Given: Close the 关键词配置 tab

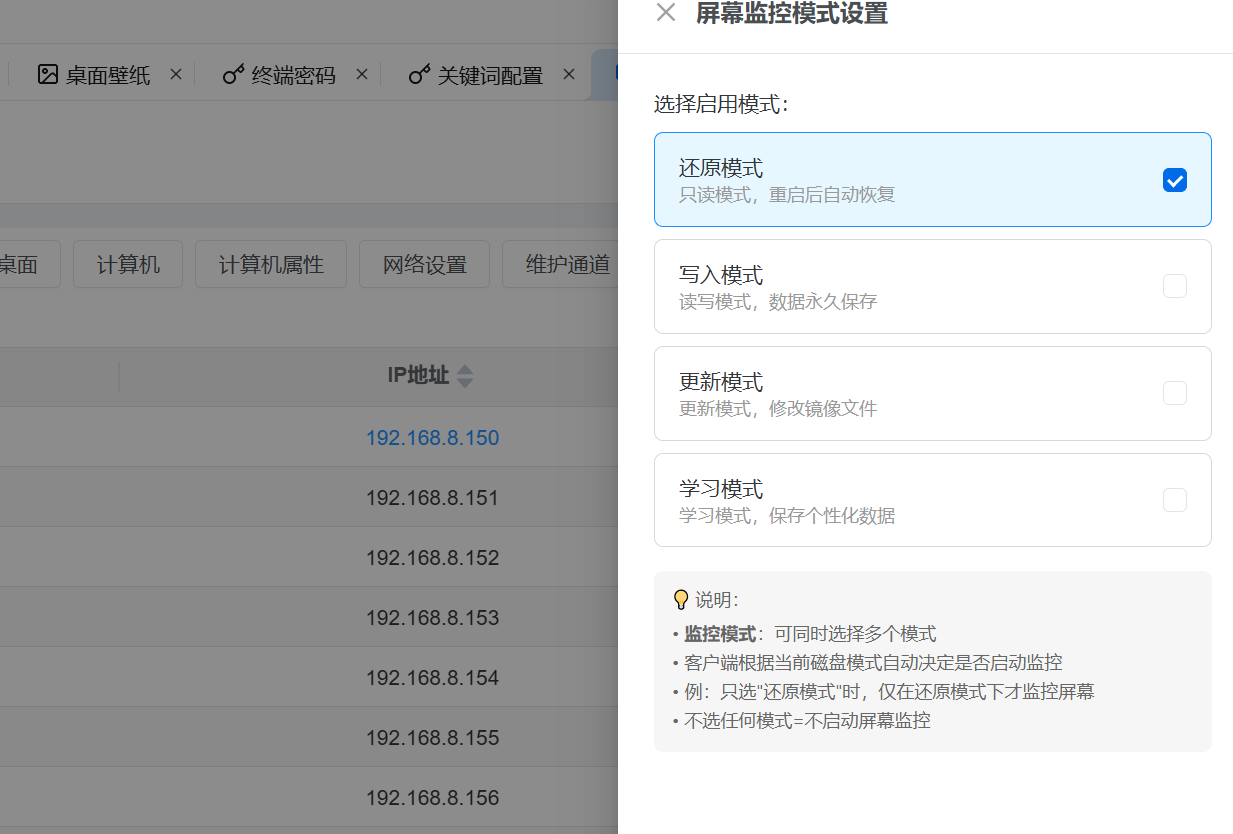Looking at the screenshot, I should point(569,74).
